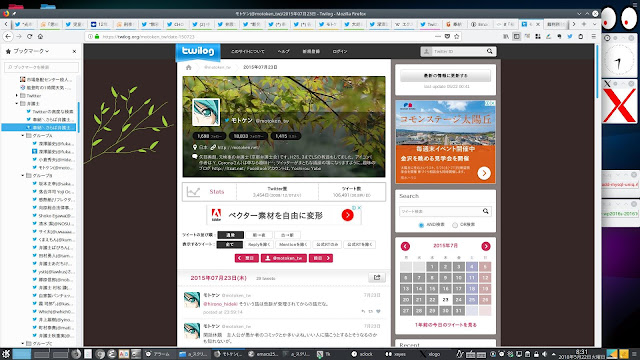Click red arrow on Adobe ad banner
640x360 pixels.
click(x=347, y=215)
